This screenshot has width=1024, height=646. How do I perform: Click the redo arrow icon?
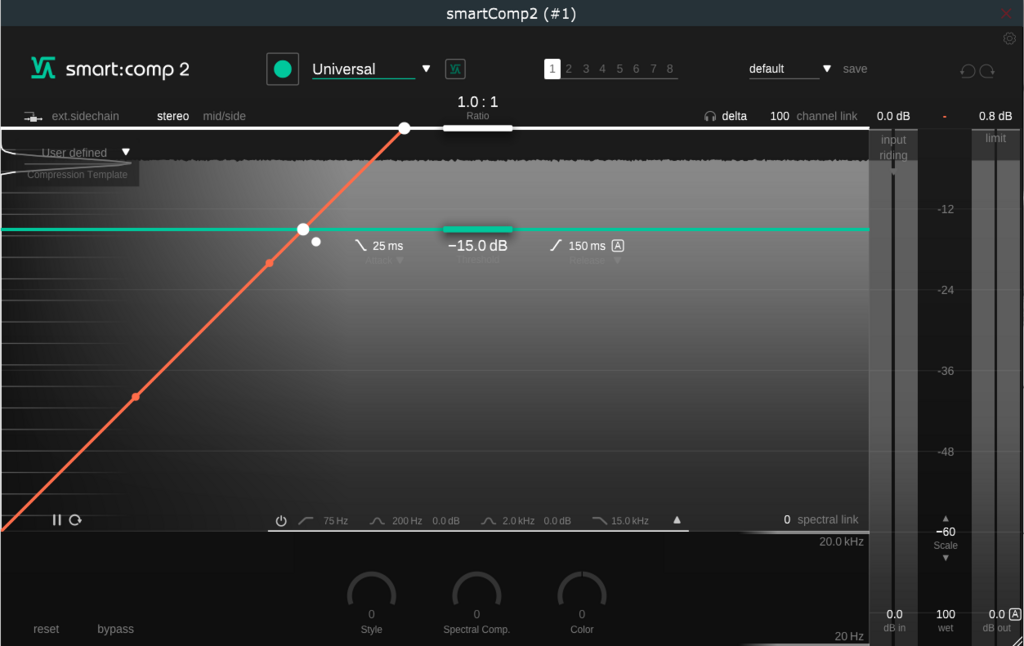[987, 71]
